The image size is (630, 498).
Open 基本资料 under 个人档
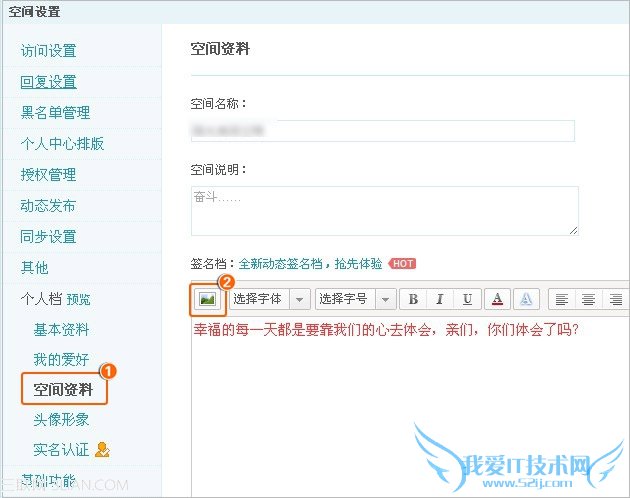click(61, 330)
